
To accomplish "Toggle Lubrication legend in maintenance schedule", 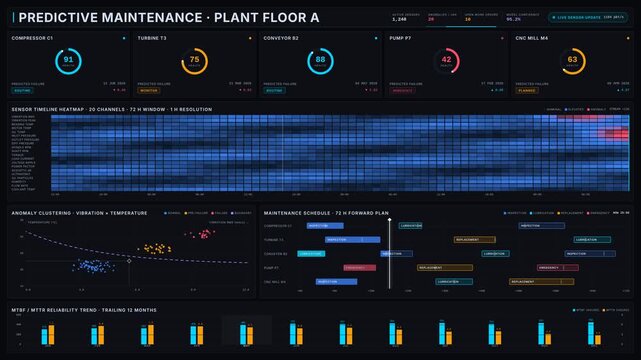I will tap(542, 213).
